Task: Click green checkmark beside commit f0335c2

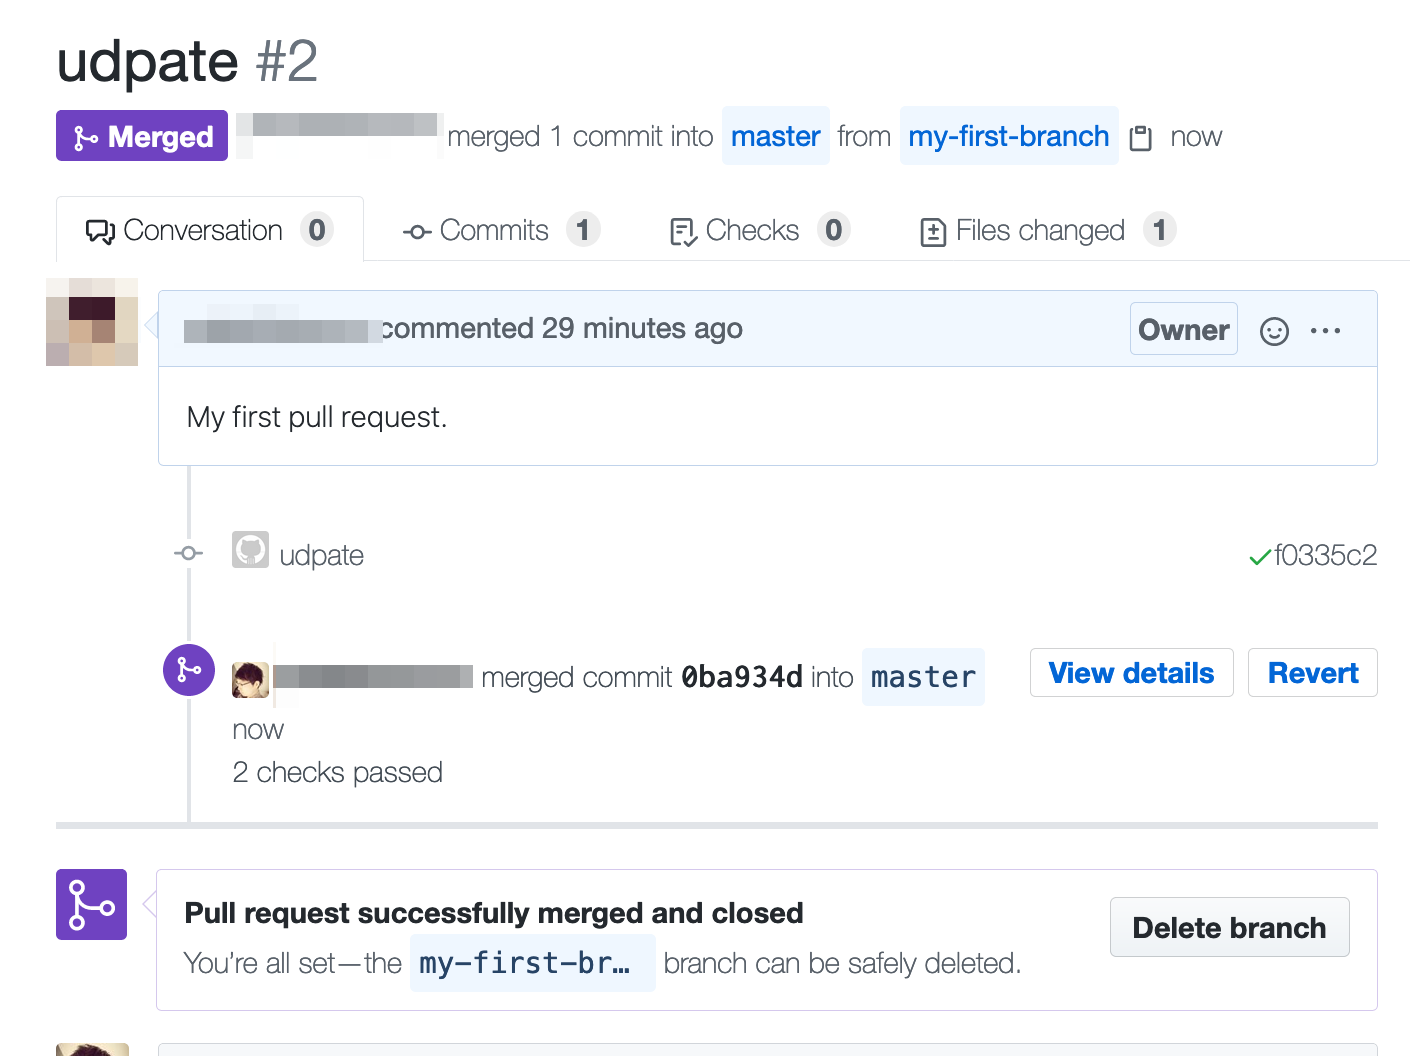Action: (1260, 556)
